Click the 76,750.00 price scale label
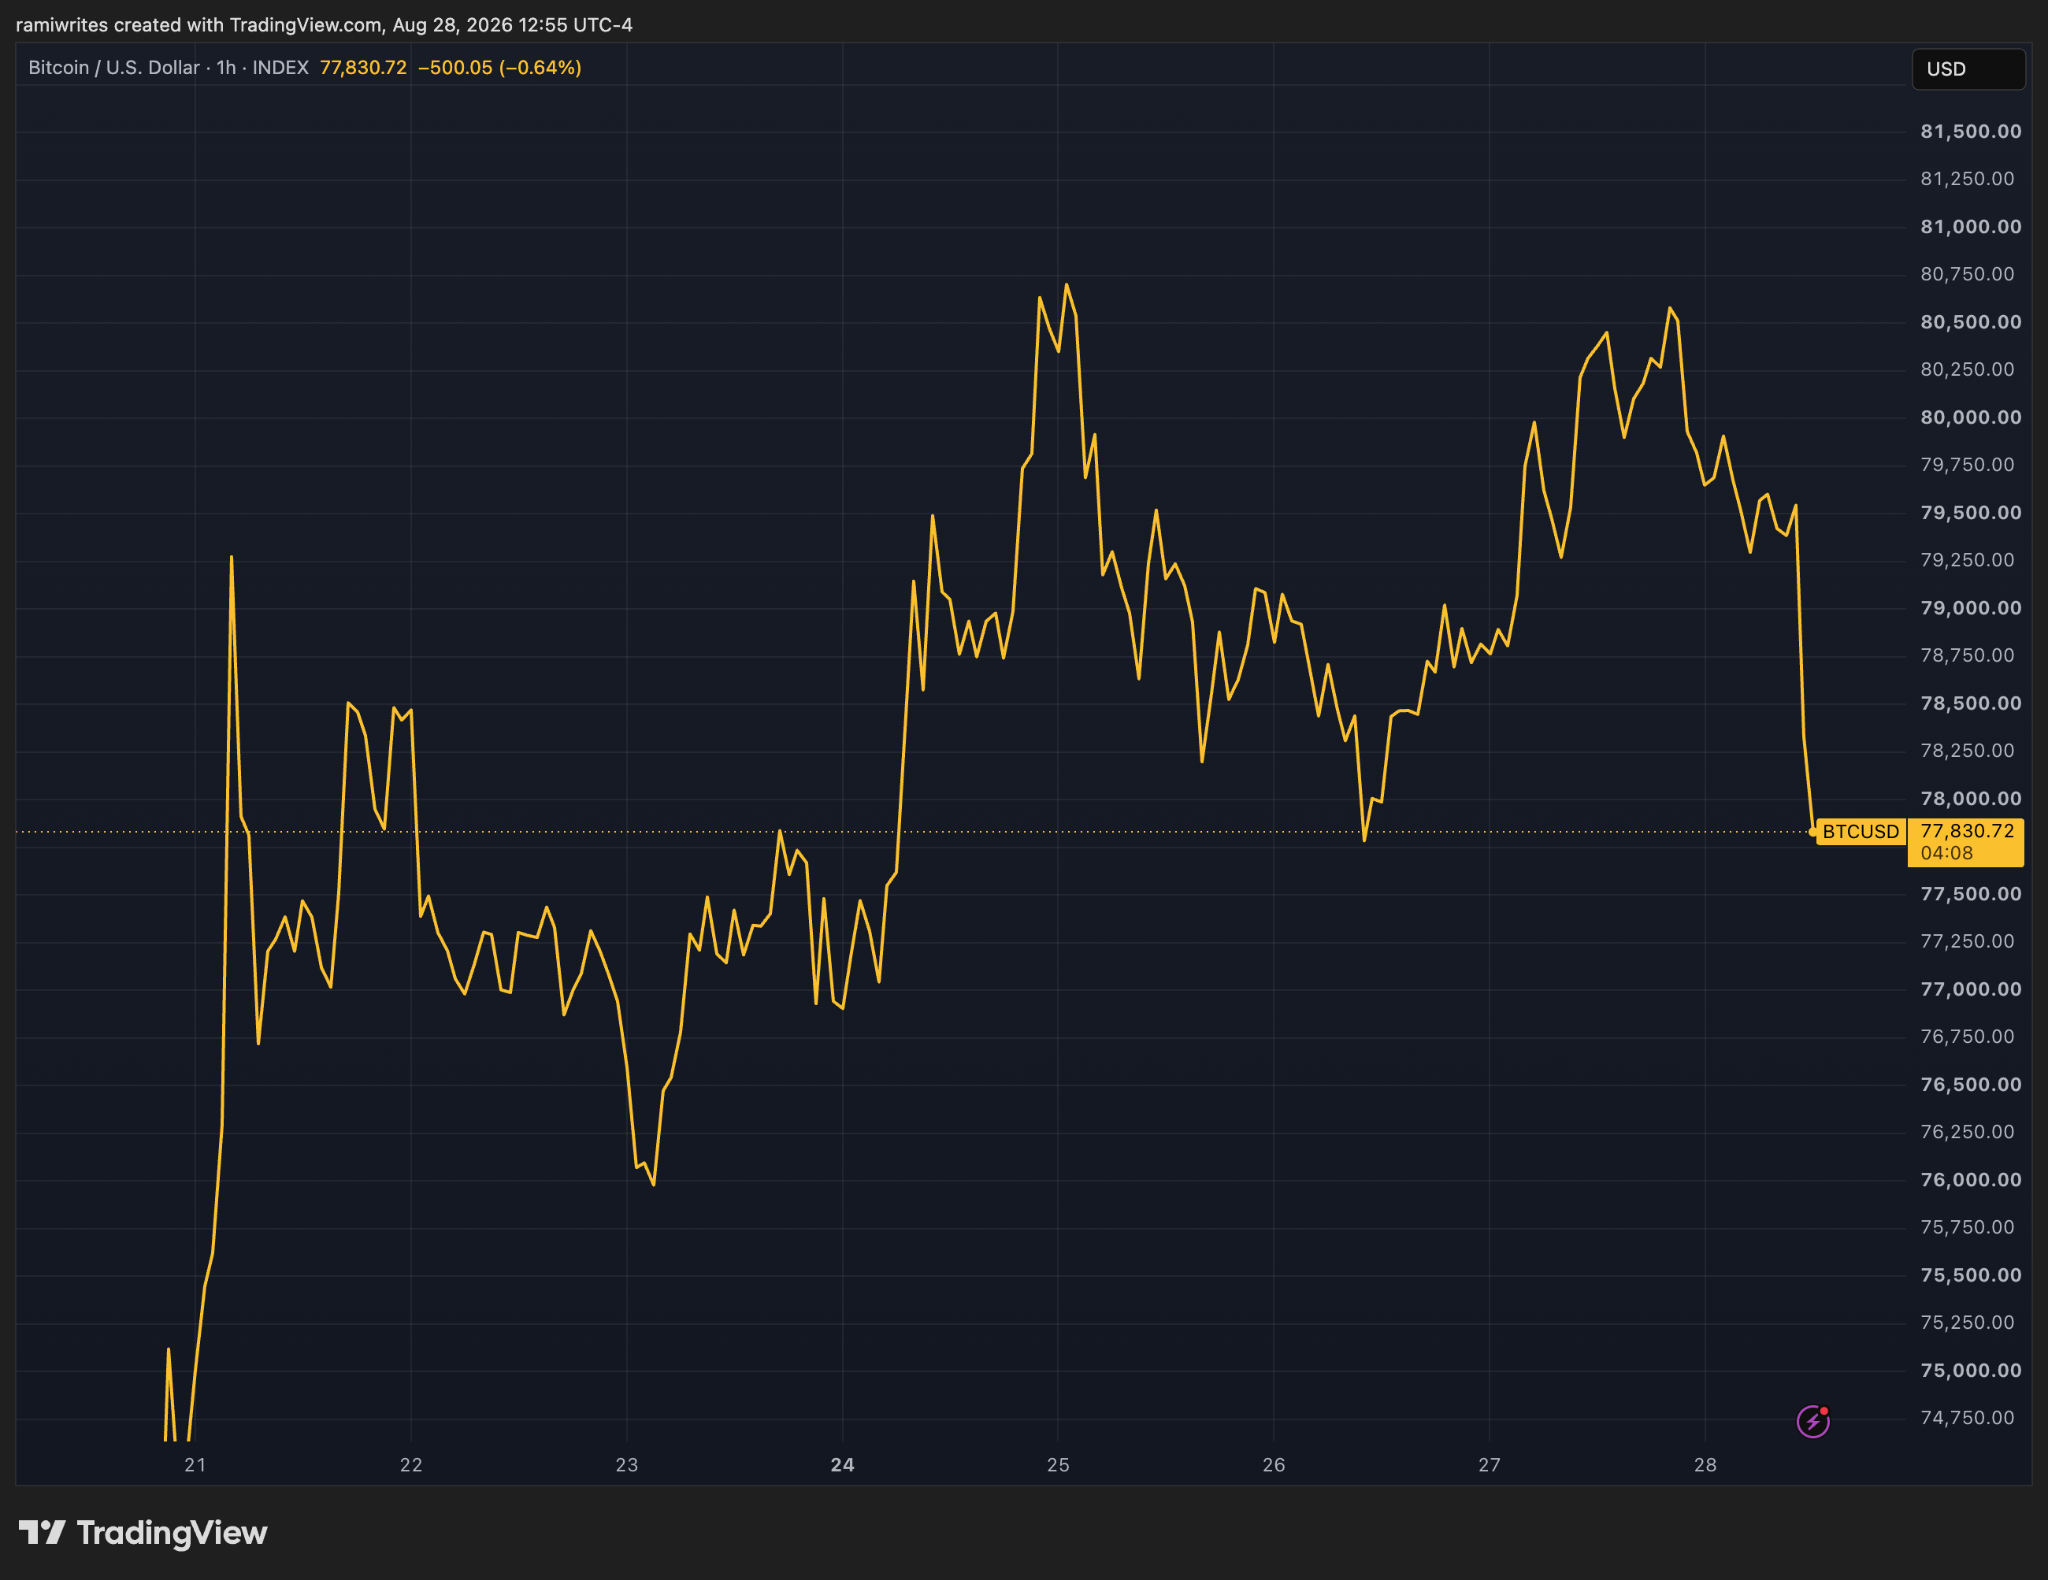Screen dimensions: 2048x1580 (x=1967, y=1036)
